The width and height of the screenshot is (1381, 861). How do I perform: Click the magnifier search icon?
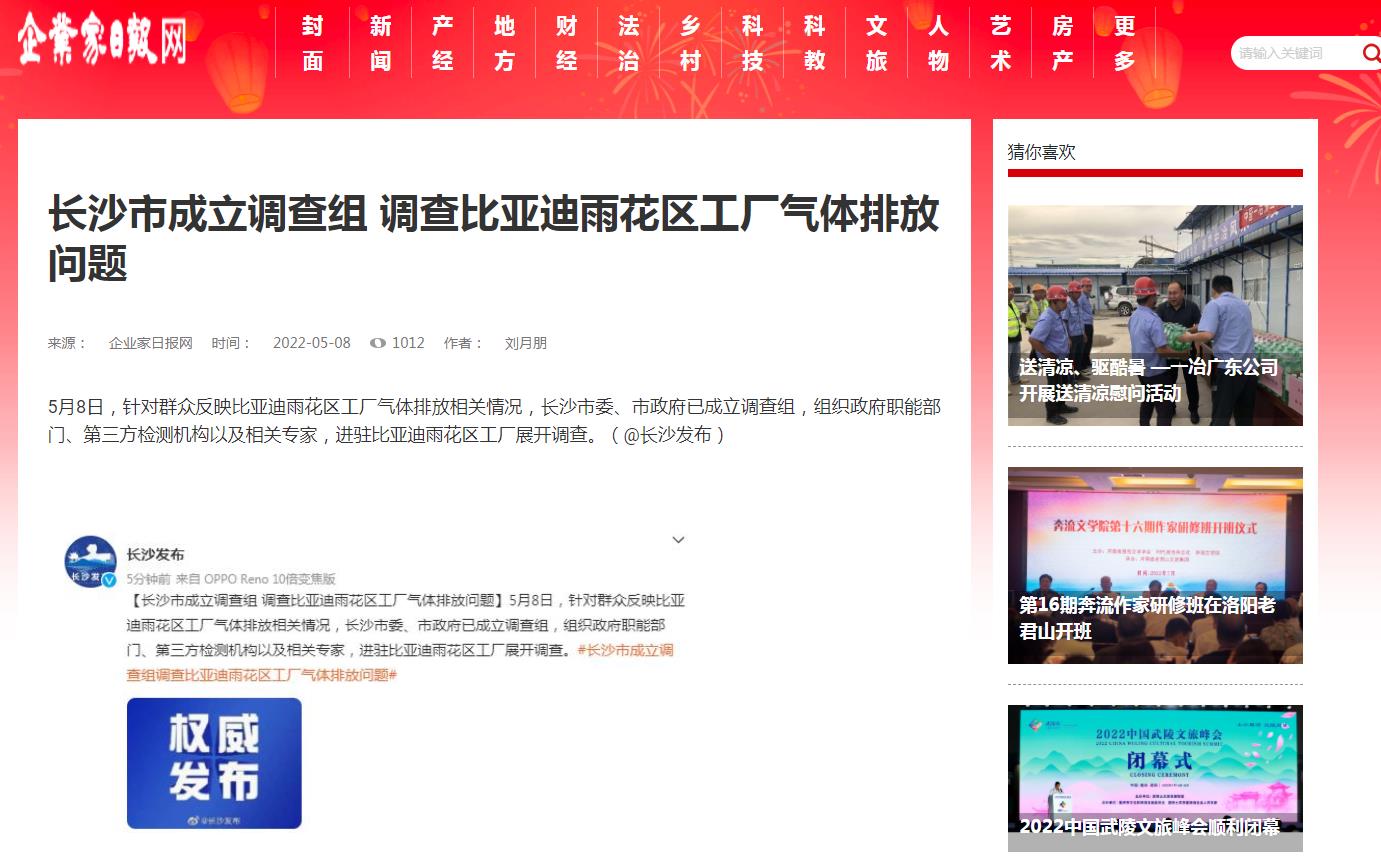[x=1370, y=53]
